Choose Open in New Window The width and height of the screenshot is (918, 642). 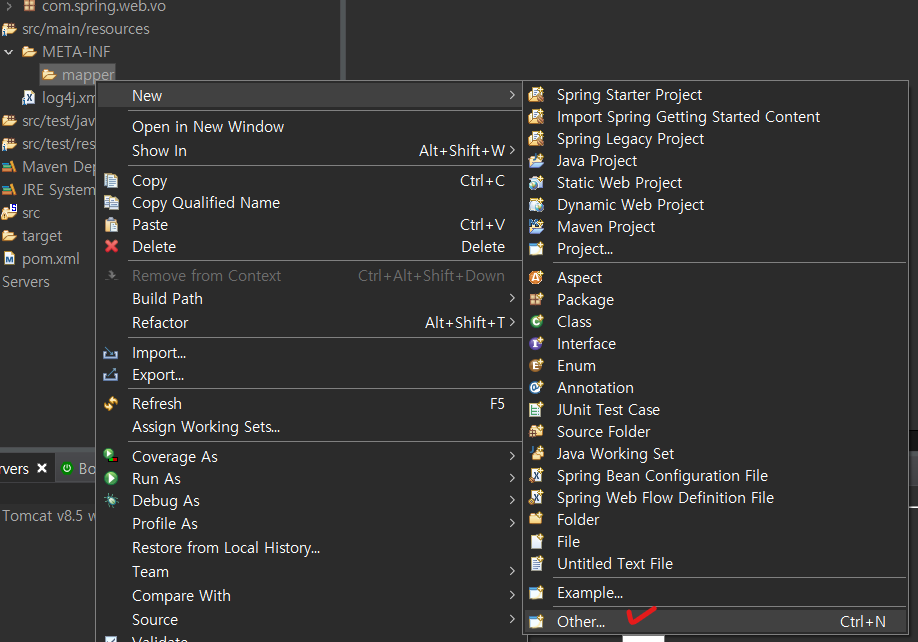[x=309, y=126]
